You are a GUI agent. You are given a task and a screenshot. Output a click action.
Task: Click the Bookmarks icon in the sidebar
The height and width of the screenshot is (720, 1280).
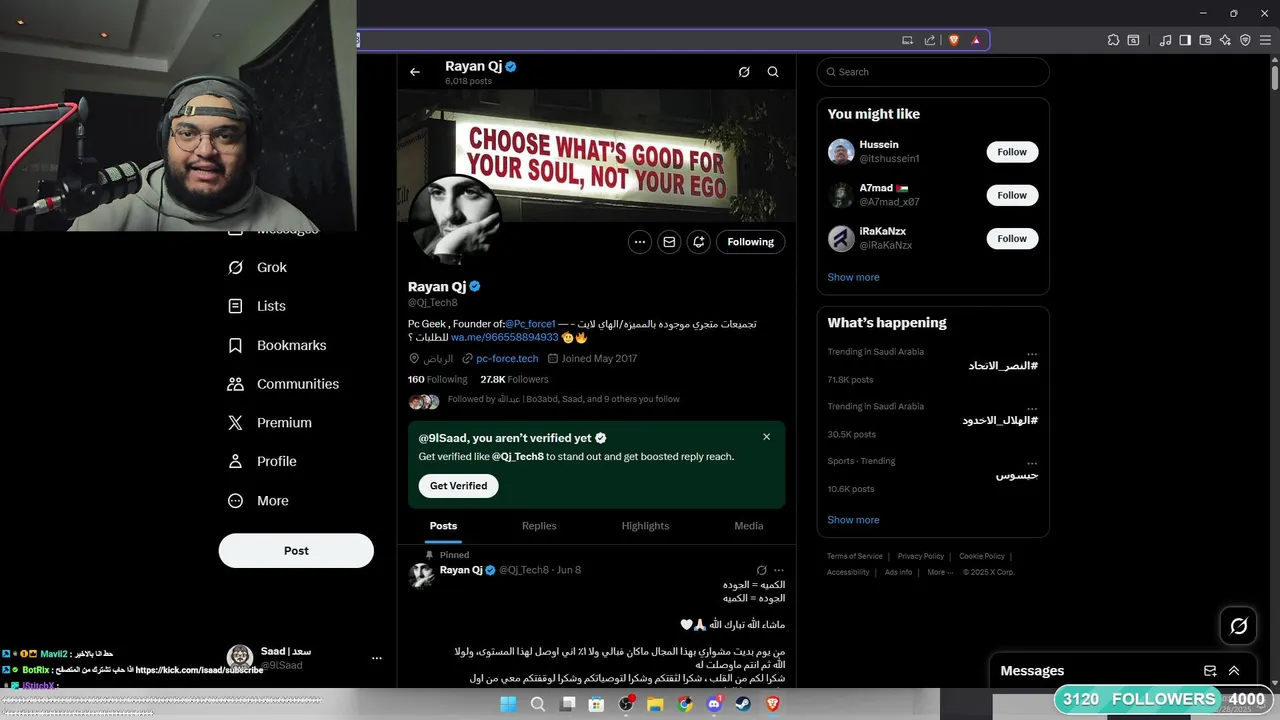coord(235,345)
